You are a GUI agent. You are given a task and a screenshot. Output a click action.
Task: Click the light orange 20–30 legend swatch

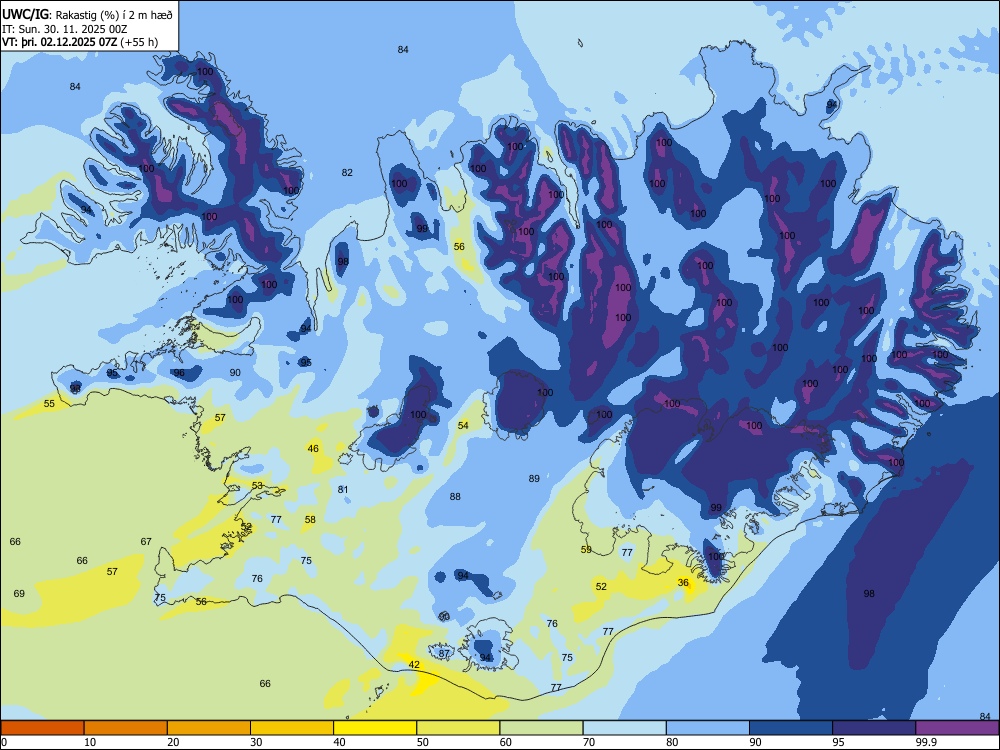pyautogui.click(x=209, y=728)
